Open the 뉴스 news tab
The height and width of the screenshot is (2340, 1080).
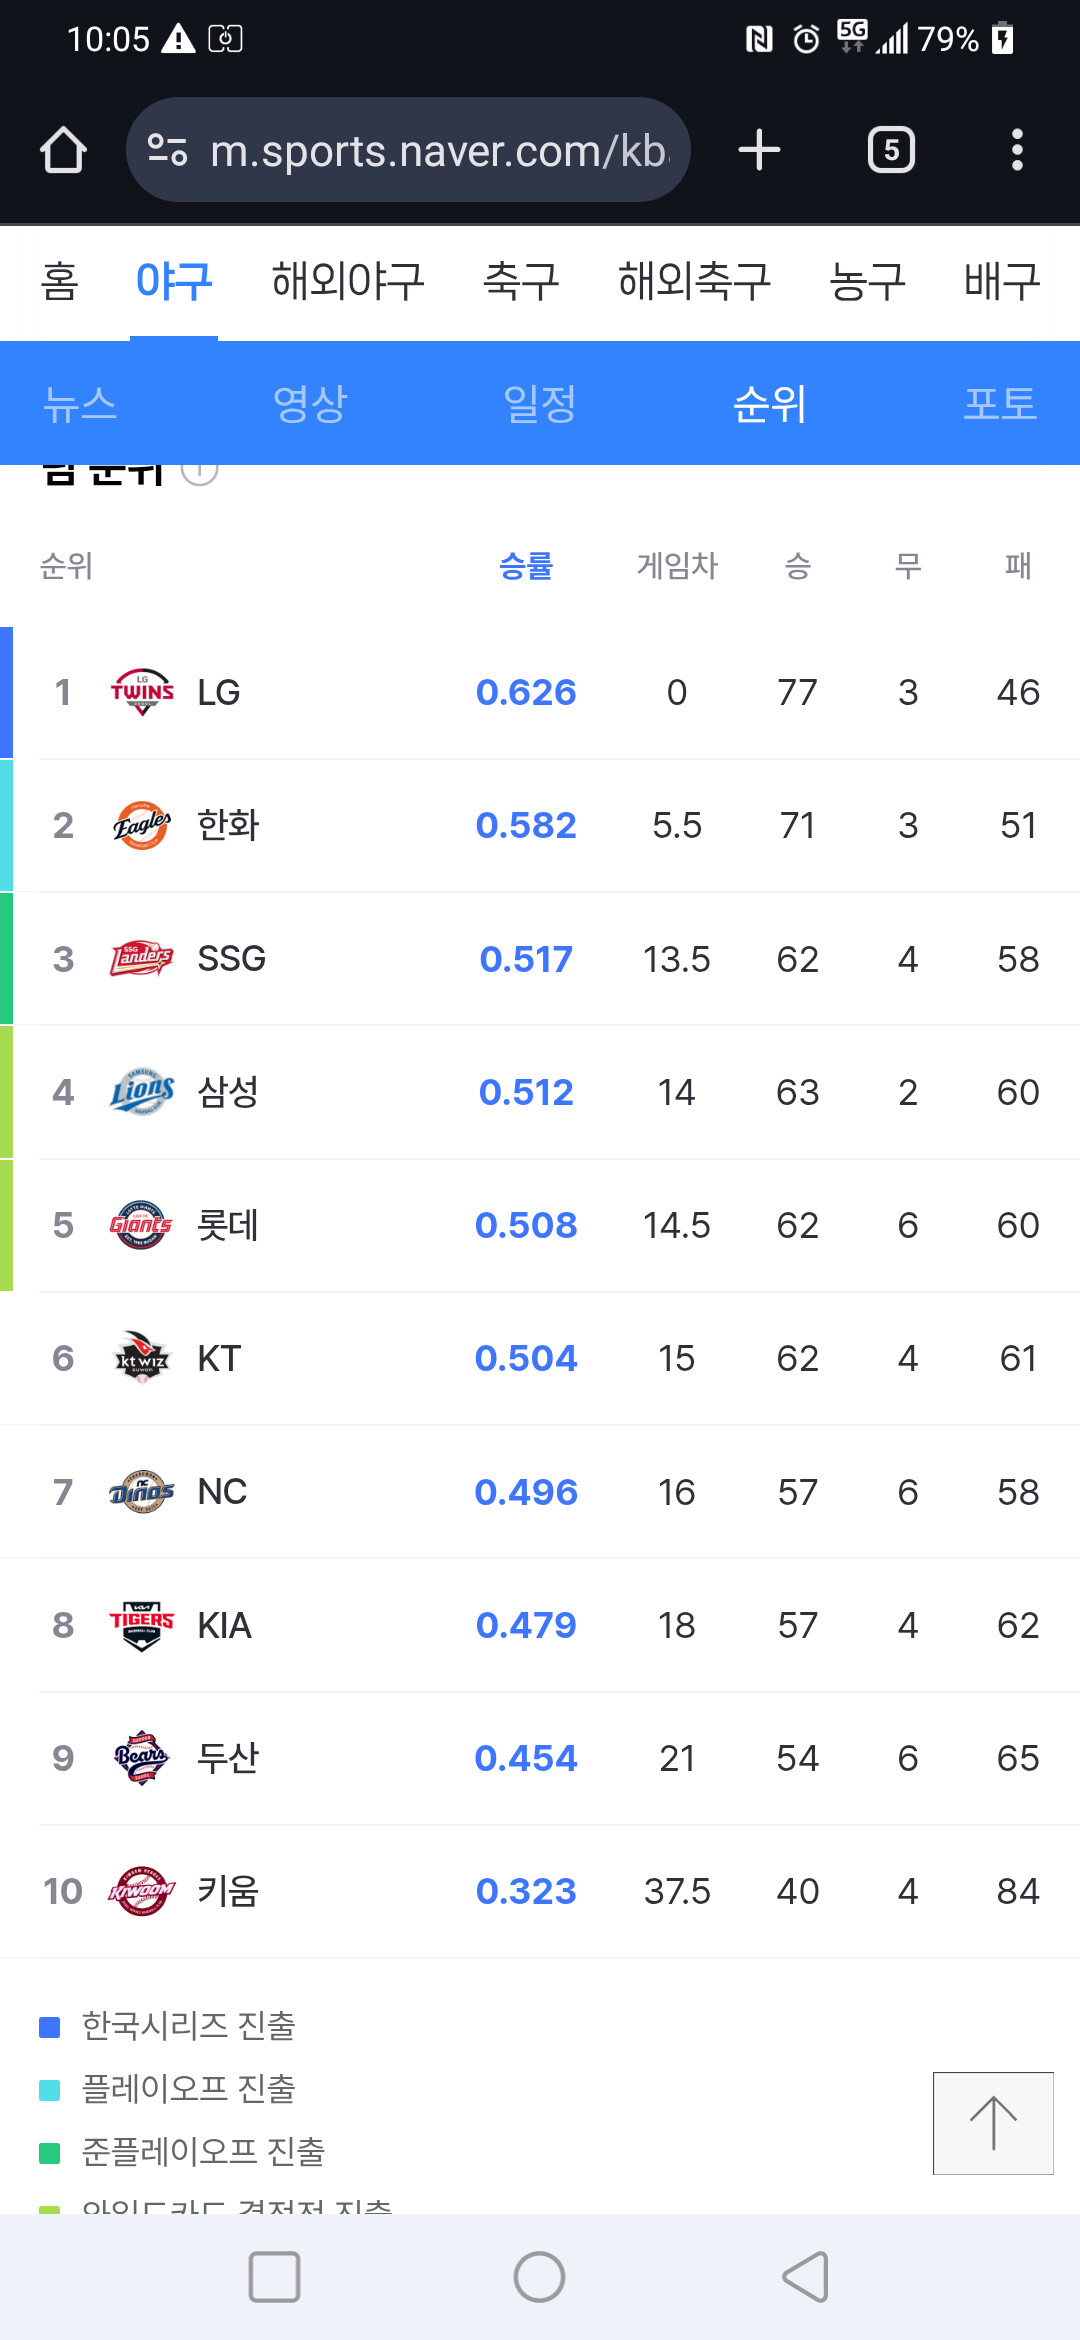(x=80, y=404)
